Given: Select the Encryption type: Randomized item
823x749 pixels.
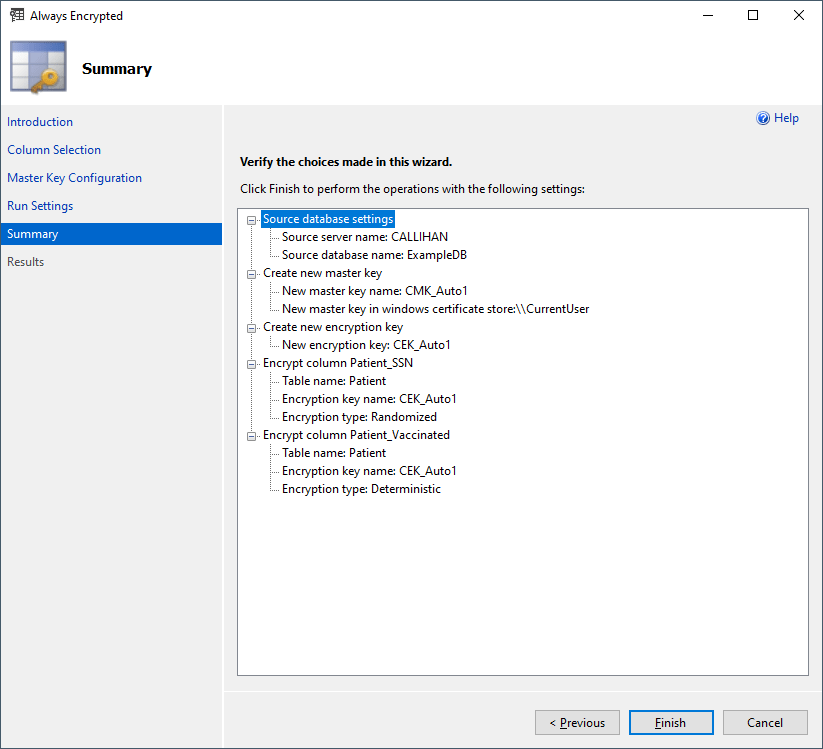Looking at the screenshot, I should click(359, 417).
